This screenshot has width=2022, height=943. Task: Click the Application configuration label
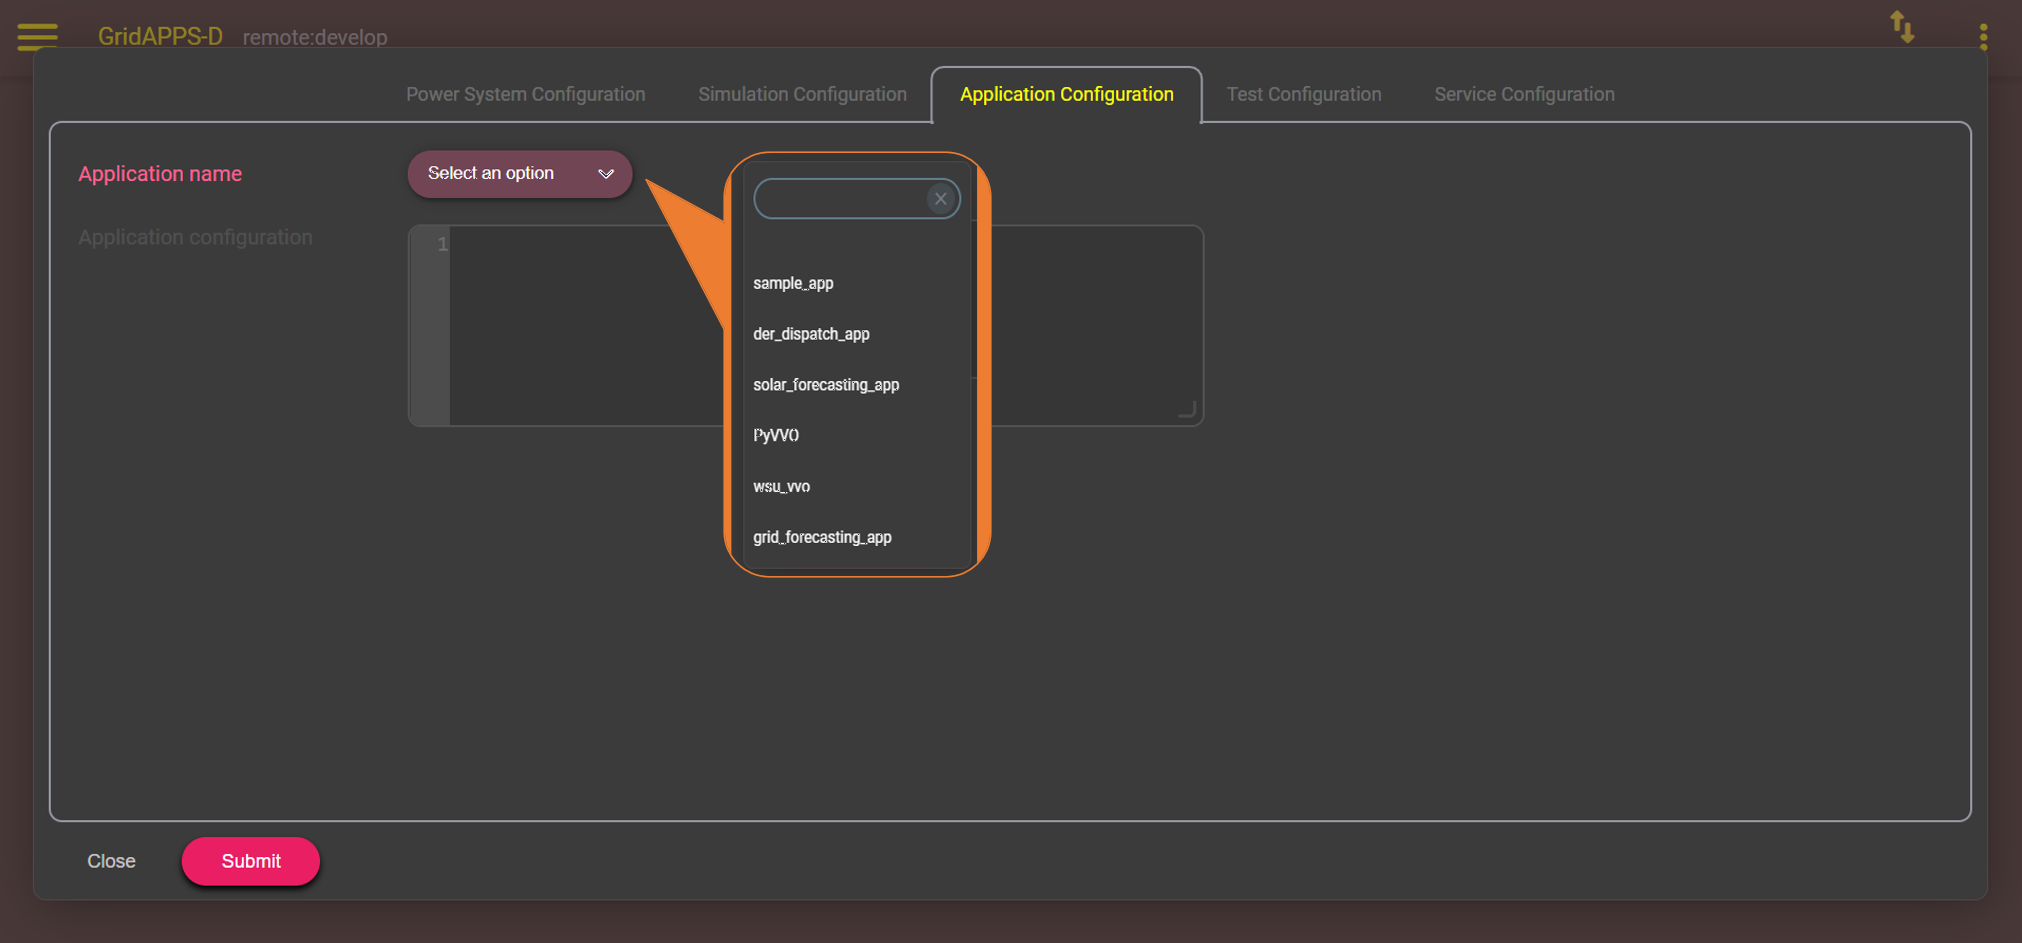(x=195, y=238)
